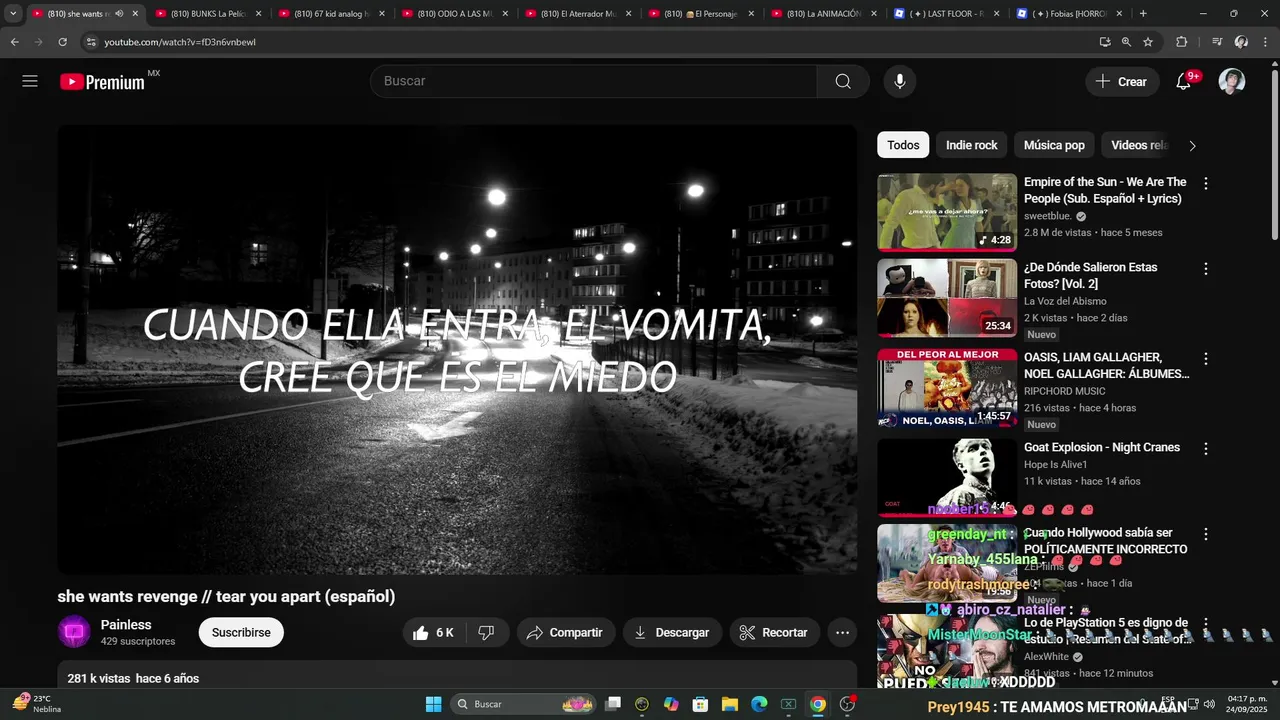Open Goat Explosion - Night Cranes title
The width and height of the screenshot is (1280, 720).
pos(1102,447)
